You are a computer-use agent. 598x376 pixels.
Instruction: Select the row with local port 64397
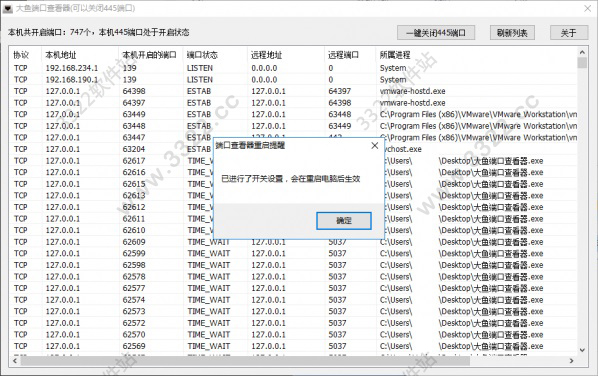[x=293, y=103]
